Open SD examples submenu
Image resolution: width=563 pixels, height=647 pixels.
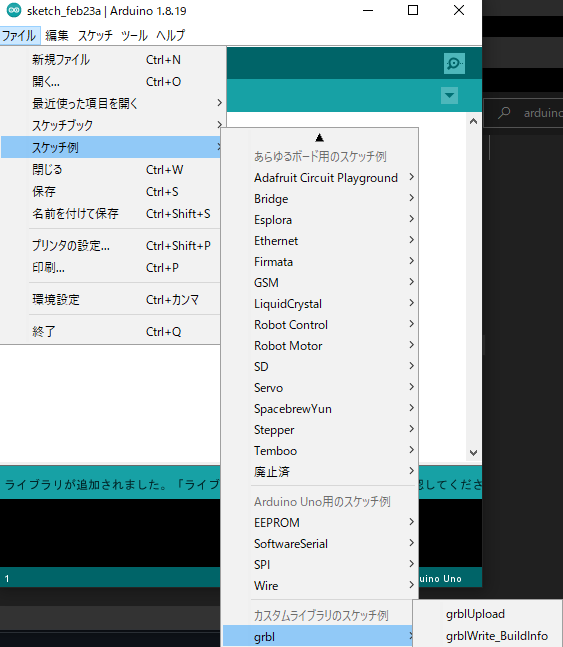pyautogui.click(x=320, y=367)
